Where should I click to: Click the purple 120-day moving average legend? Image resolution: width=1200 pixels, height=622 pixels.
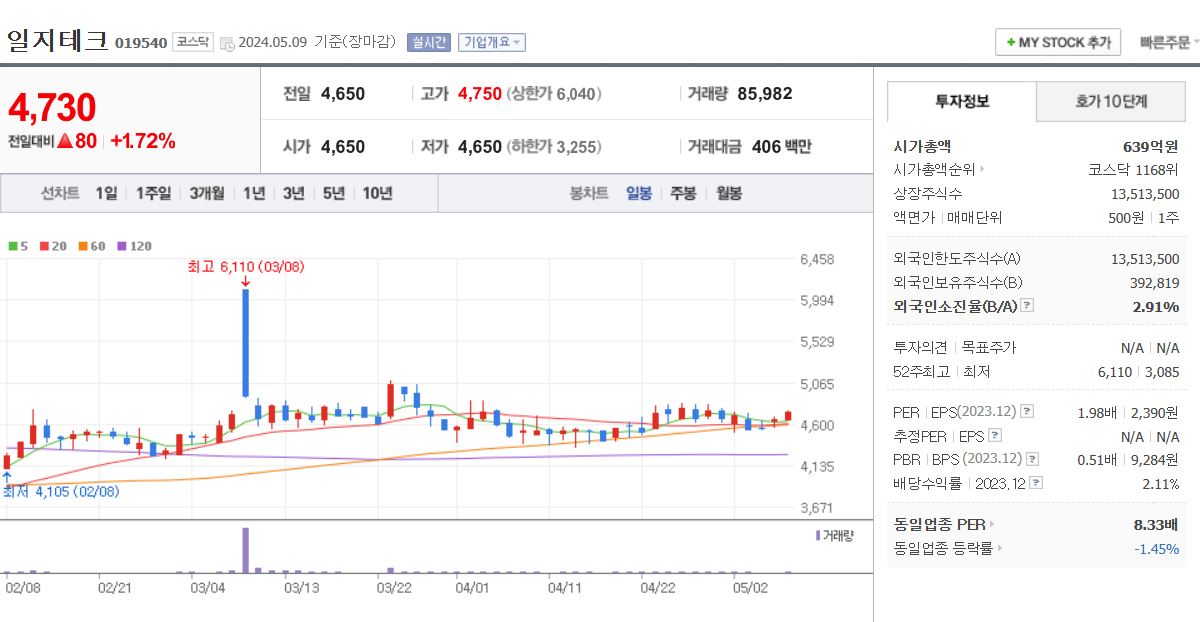[134, 245]
